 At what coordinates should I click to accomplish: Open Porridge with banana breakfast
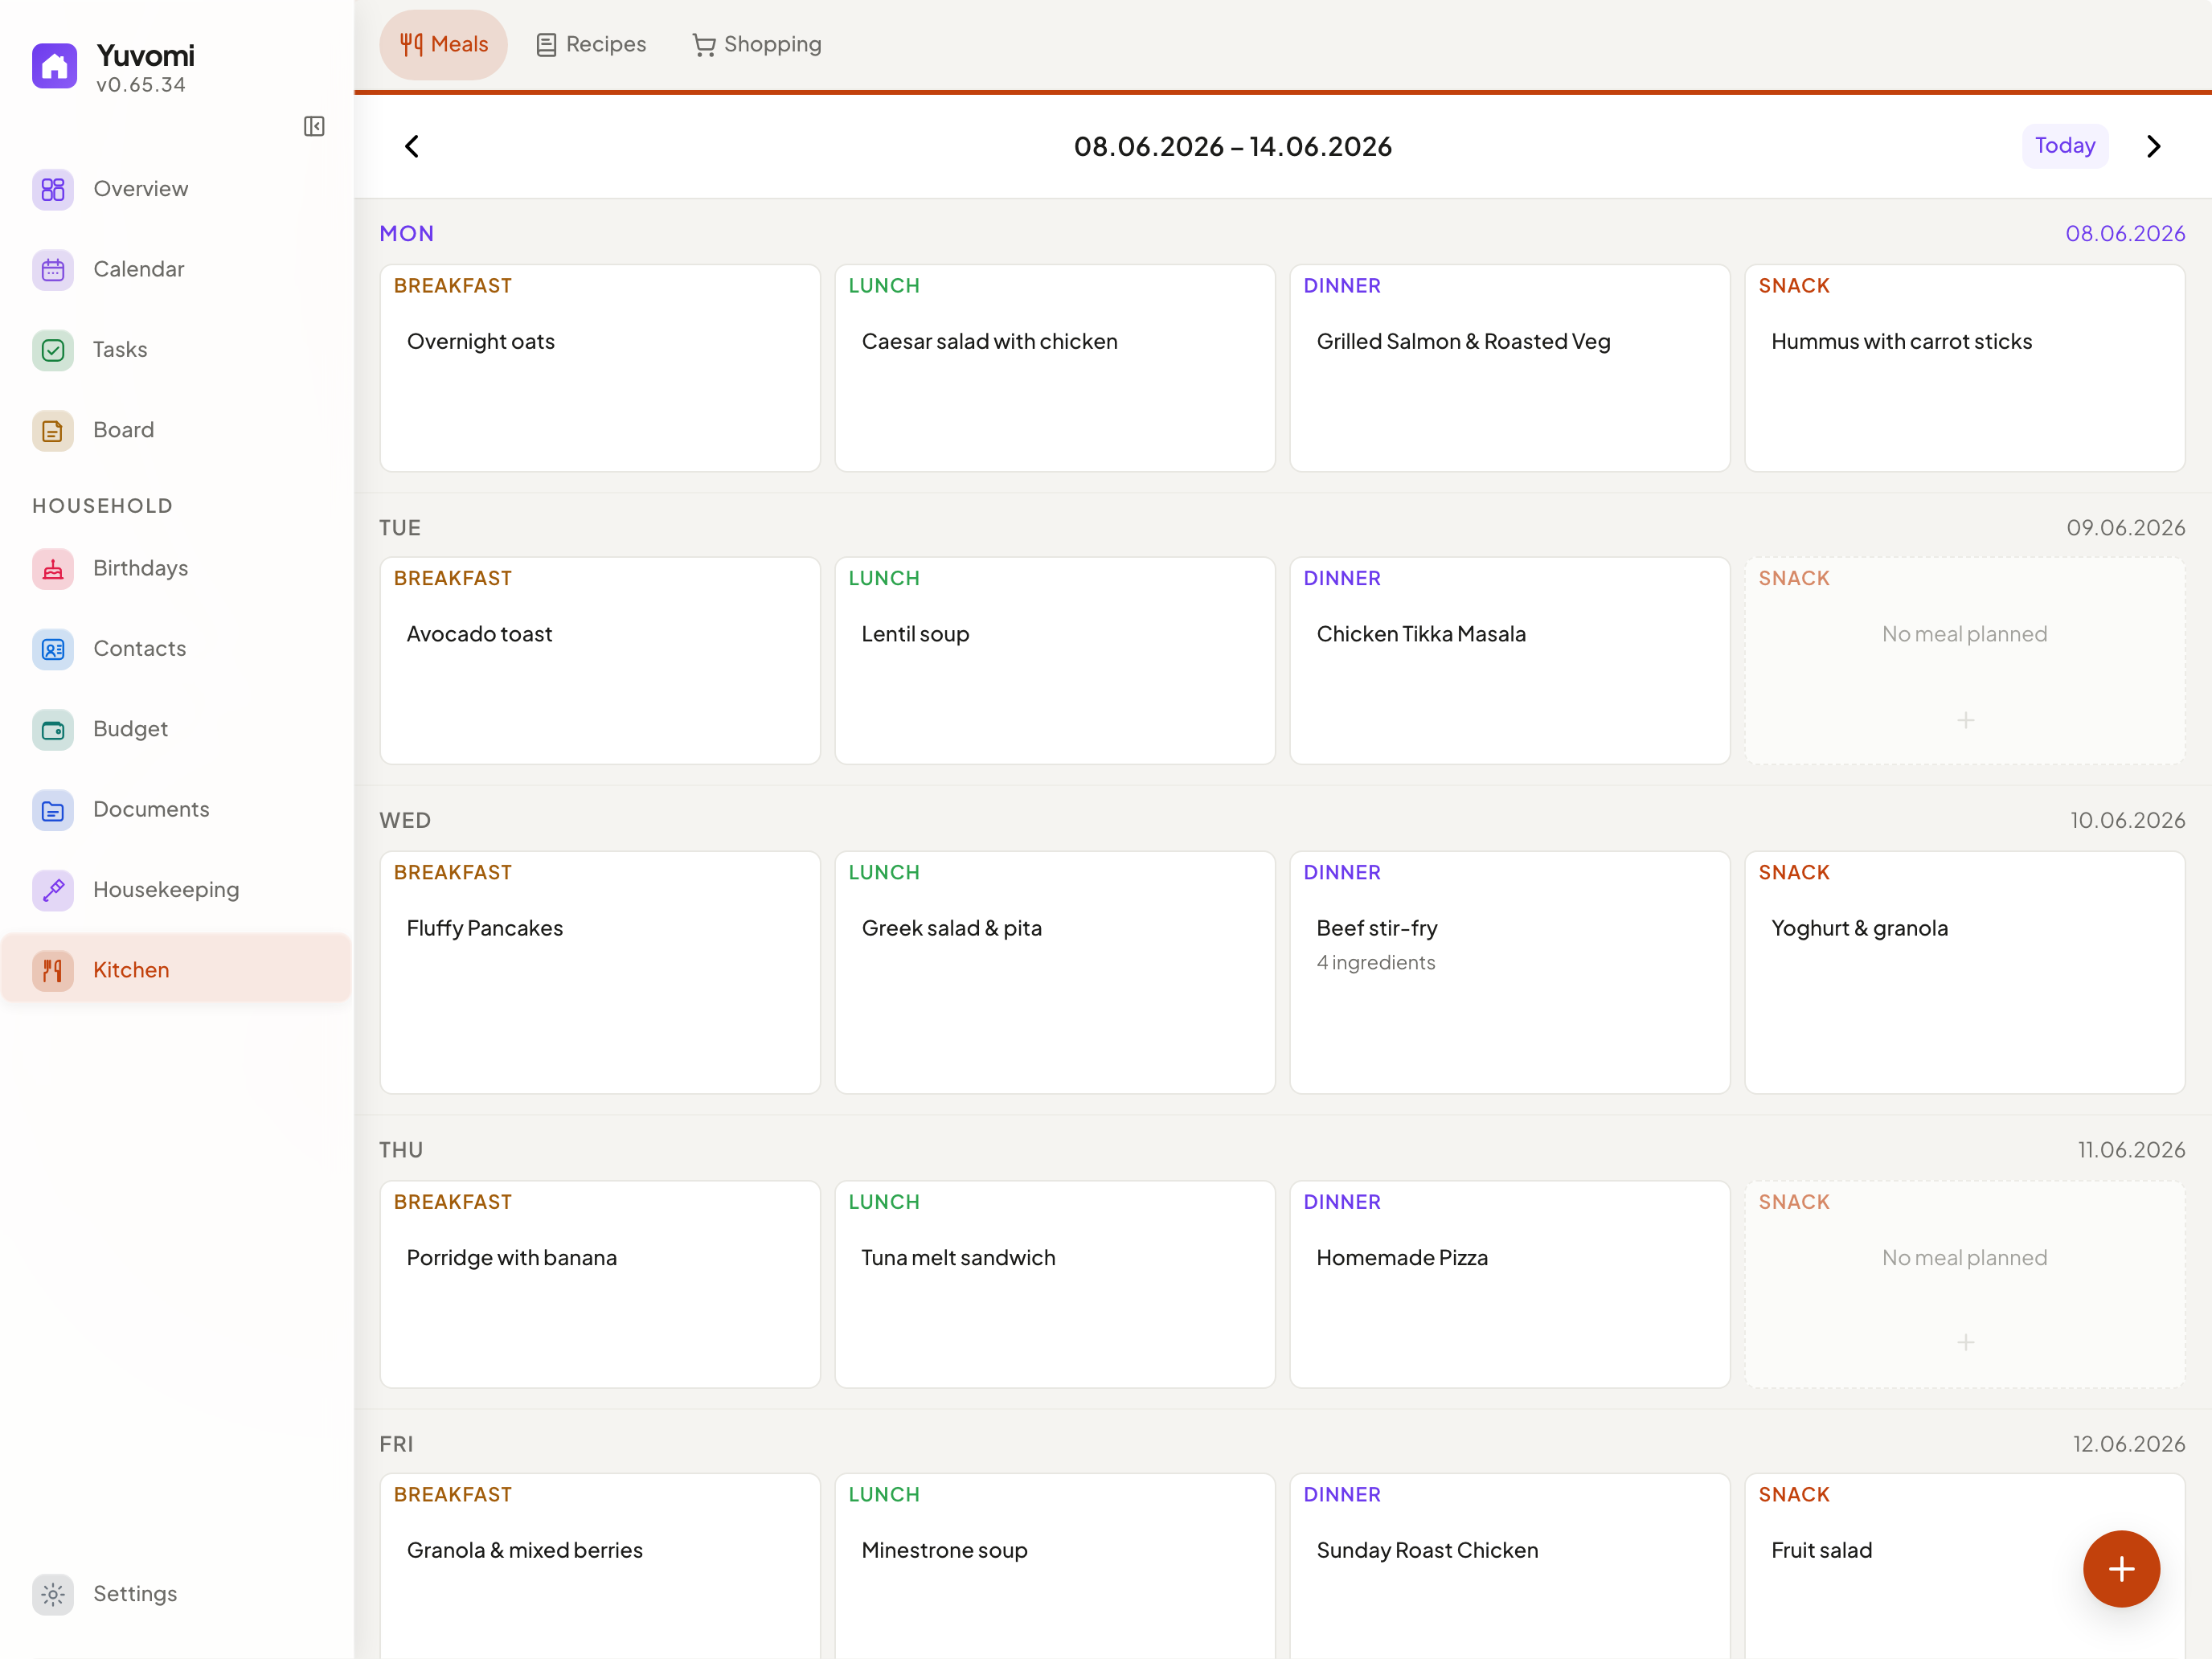point(600,1284)
